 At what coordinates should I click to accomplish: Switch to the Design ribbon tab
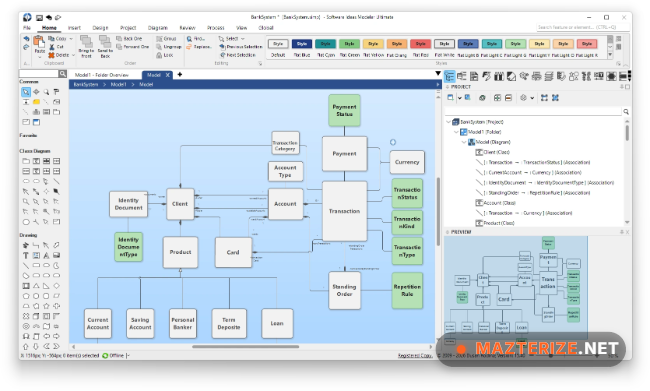100,28
